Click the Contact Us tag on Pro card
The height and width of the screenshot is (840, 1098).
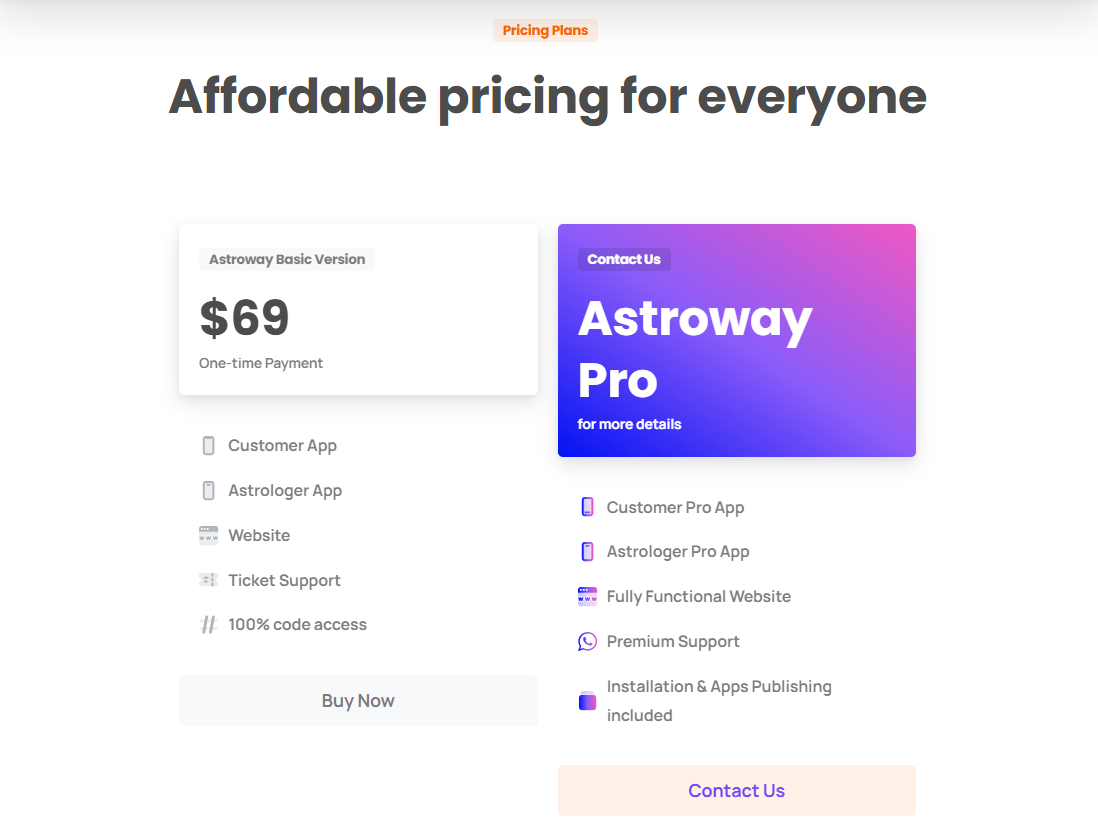[x=624, y=260]
